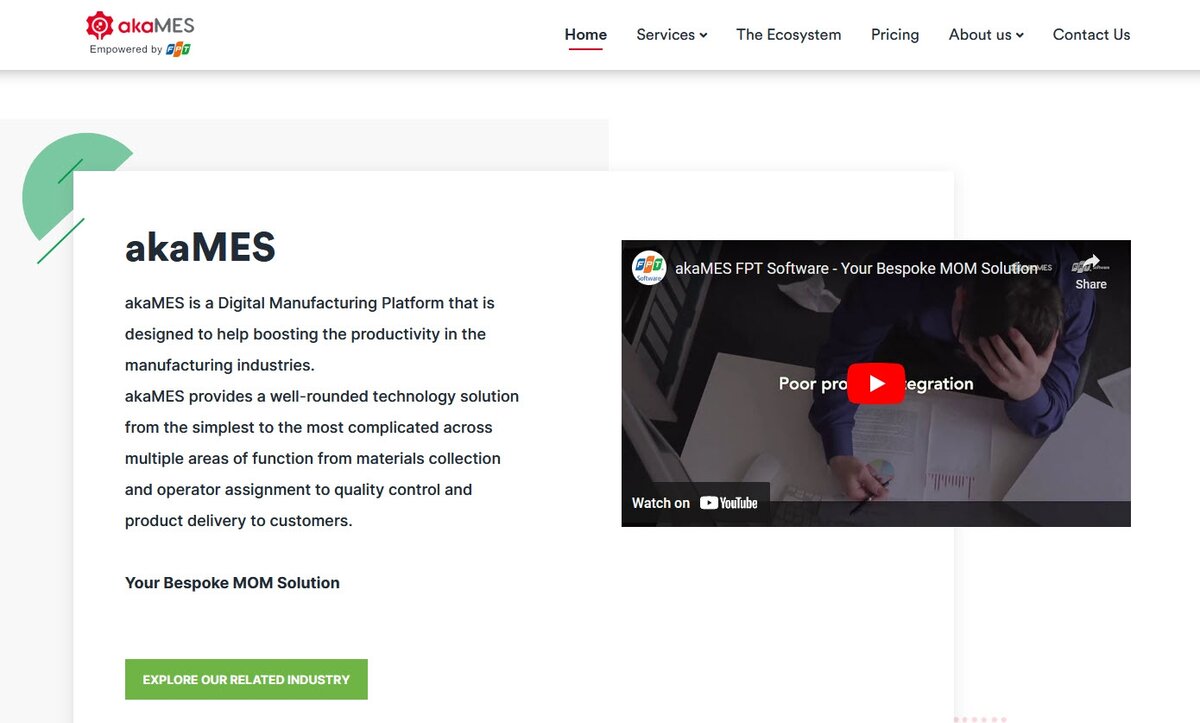Click the 'Your Bespoke MOM Solution' tagline
This screenshot has height=723, width=1200.
coord(232,583)
